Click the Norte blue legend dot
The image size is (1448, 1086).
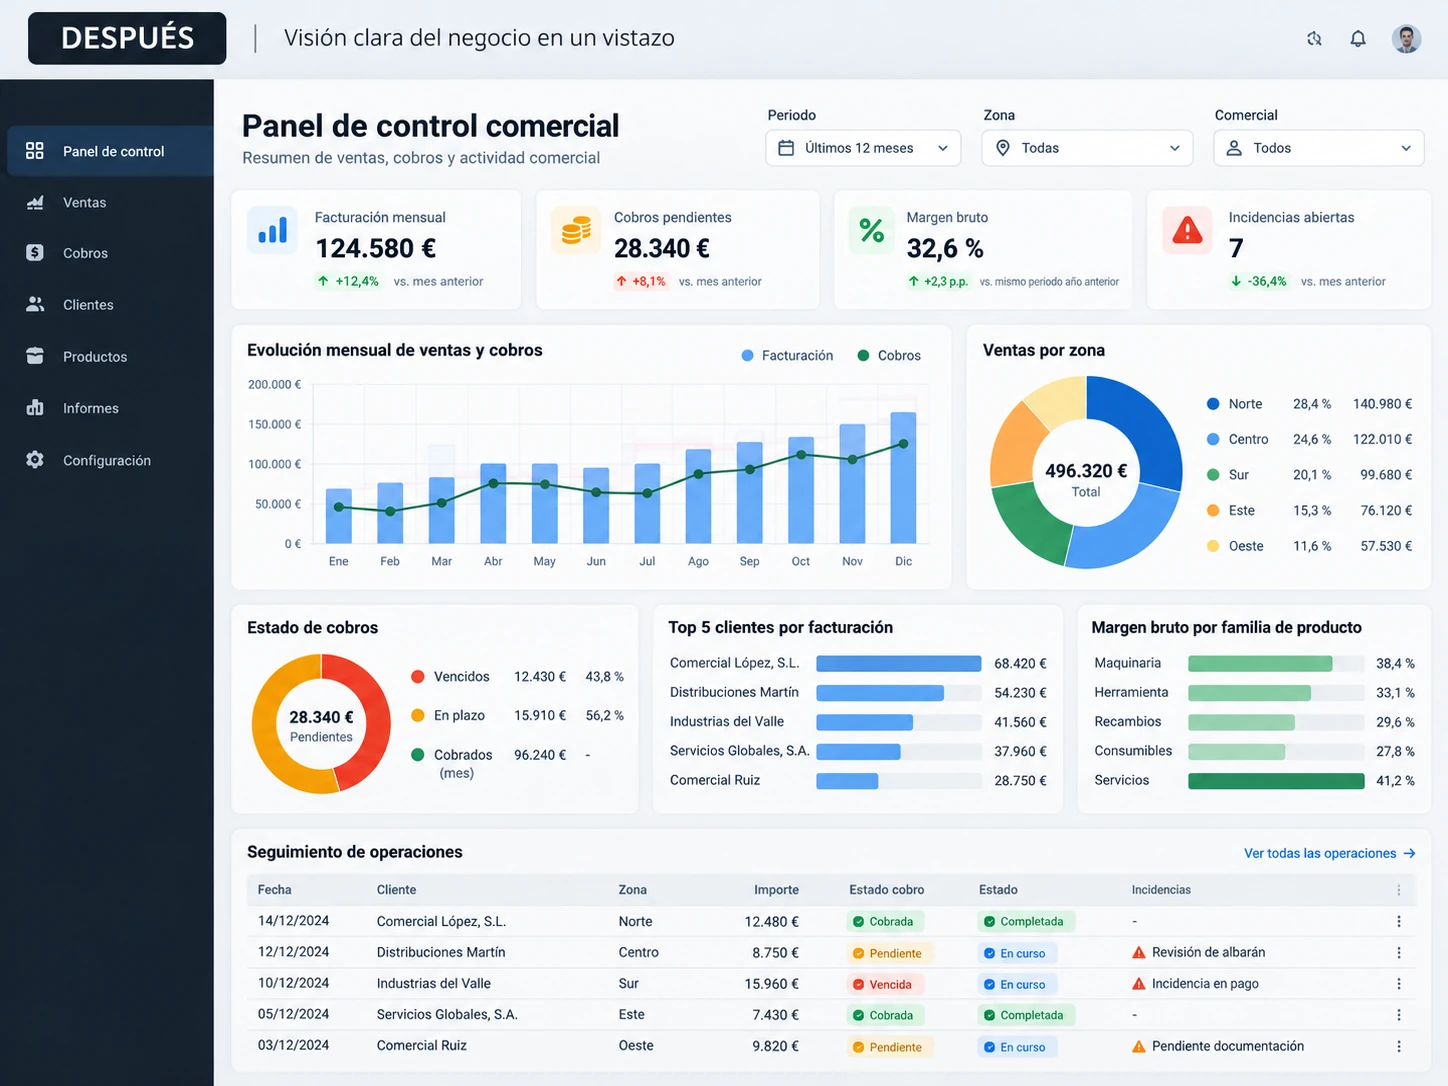click(1213, 404)
